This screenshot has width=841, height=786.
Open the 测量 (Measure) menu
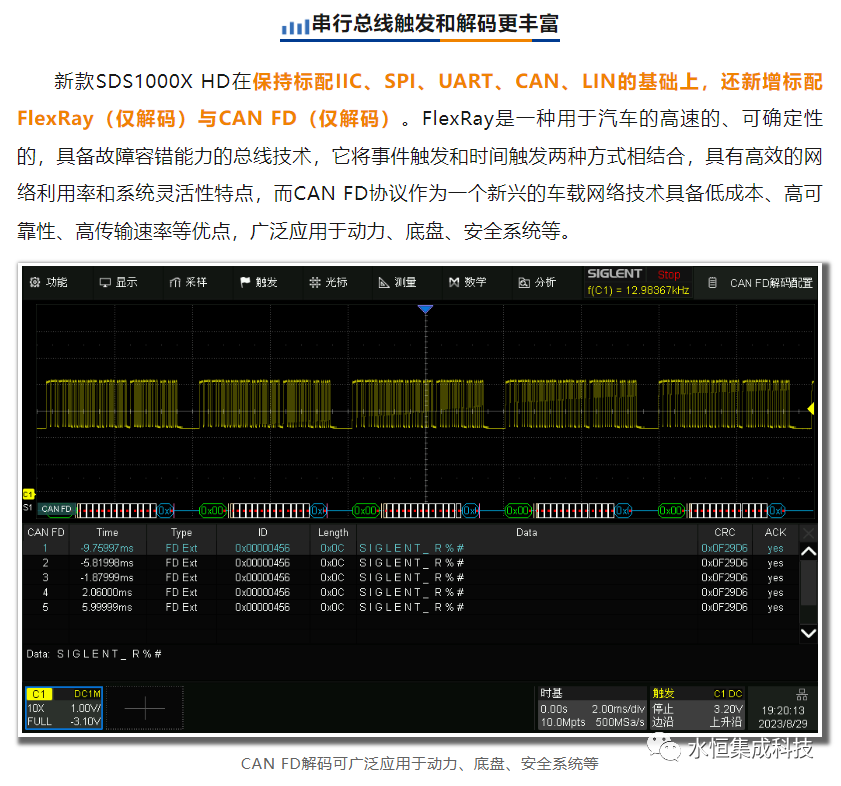pyautogui.click(x=397, y=282)
